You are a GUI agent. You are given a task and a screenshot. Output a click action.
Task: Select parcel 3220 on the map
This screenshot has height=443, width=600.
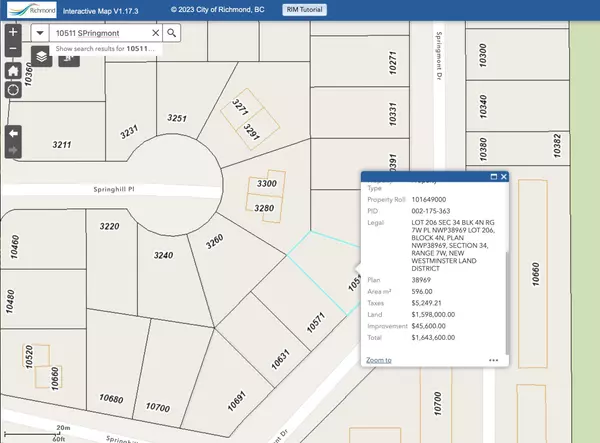109,226
